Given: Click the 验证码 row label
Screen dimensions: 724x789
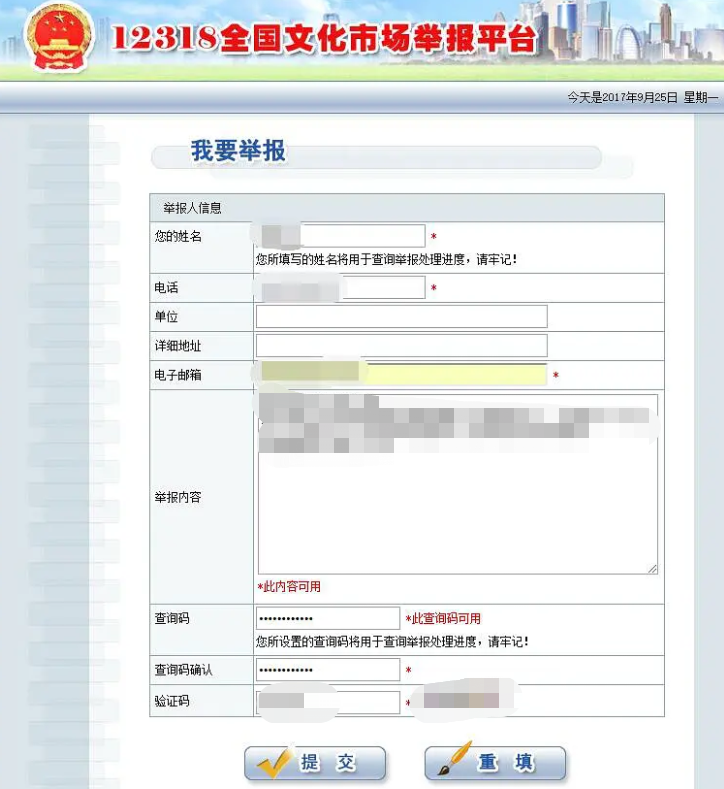Looking at the screenshot, I should [172, 700].
